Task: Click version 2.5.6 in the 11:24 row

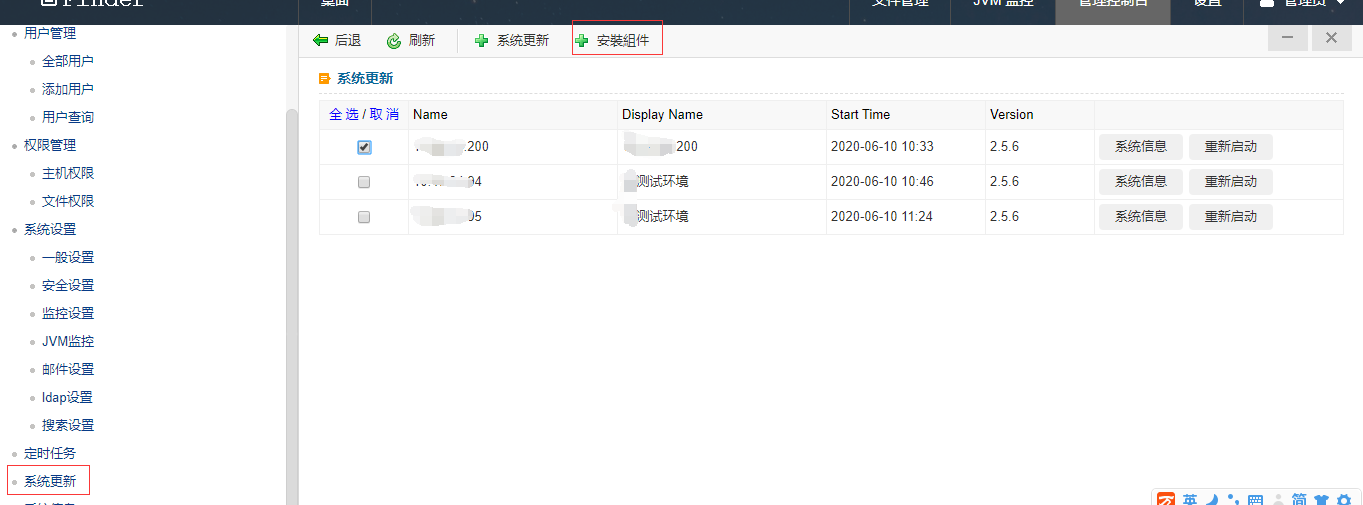Action: [1004, 217]
